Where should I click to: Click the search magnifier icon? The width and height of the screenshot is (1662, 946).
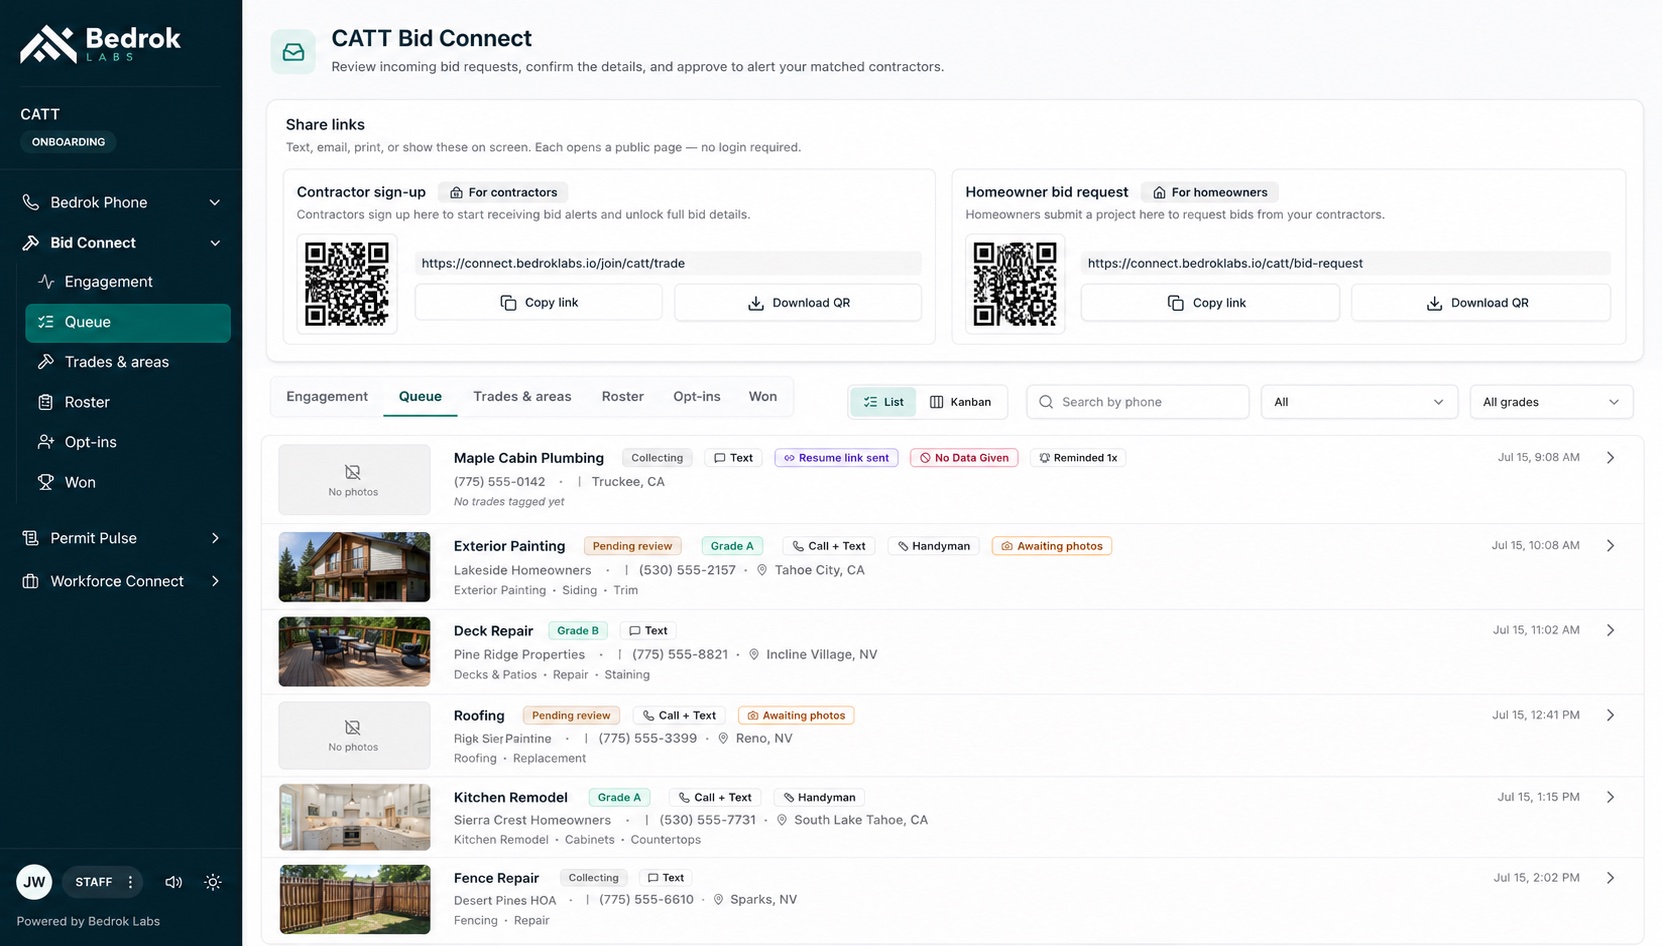(x=1046, y=402)
